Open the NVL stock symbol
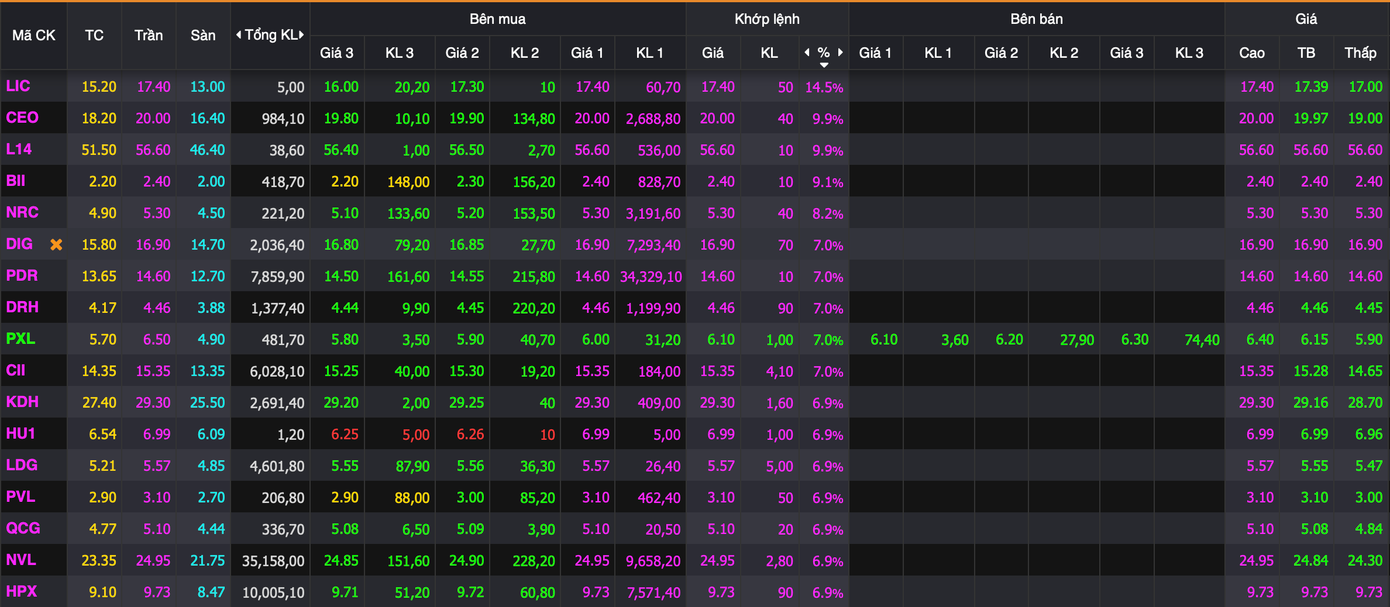This screenshot has width=1390, height=607. click(21, 560)
